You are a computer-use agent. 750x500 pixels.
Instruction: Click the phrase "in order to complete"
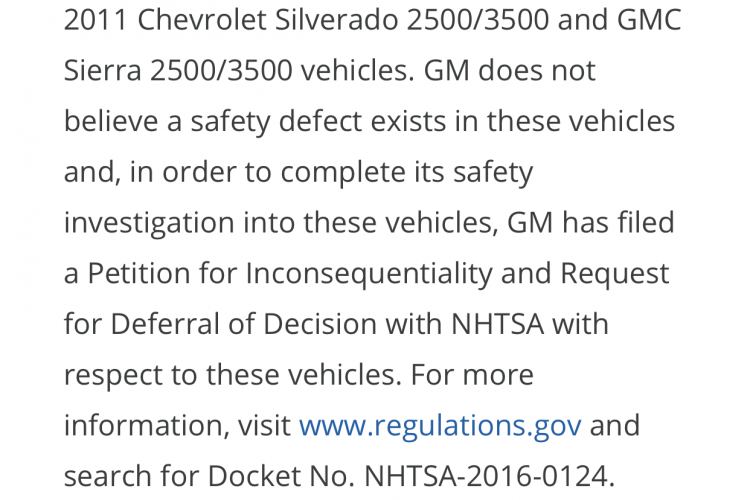[x=267, y=172]
